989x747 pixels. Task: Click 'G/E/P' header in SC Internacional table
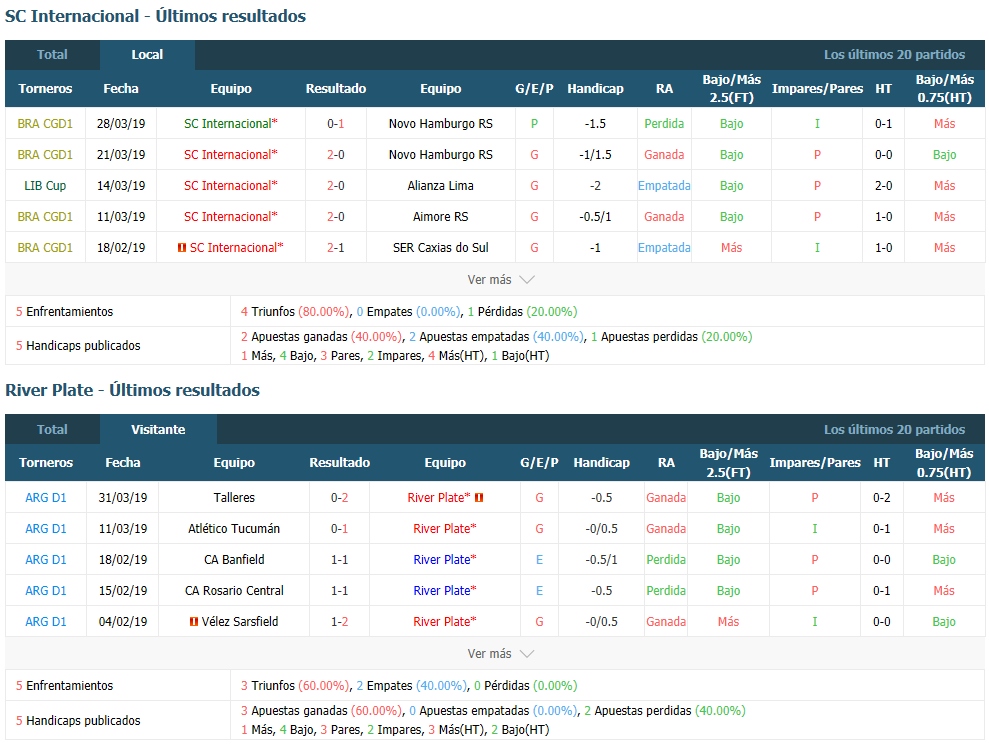[x=534, y=89]
